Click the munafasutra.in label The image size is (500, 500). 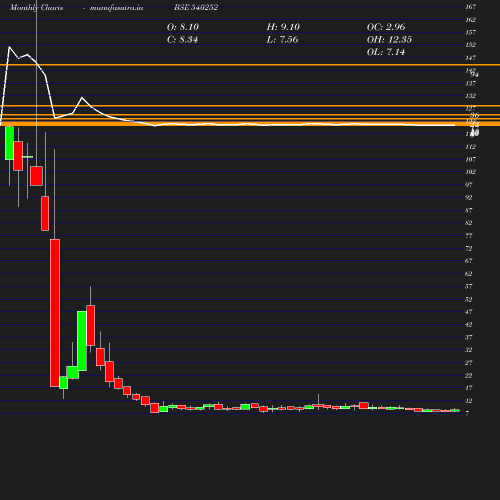(116, 7)
